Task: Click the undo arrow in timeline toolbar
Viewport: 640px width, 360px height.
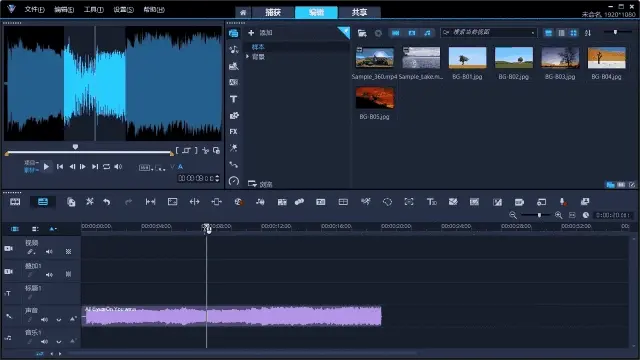Action: [x=107, y=202]
